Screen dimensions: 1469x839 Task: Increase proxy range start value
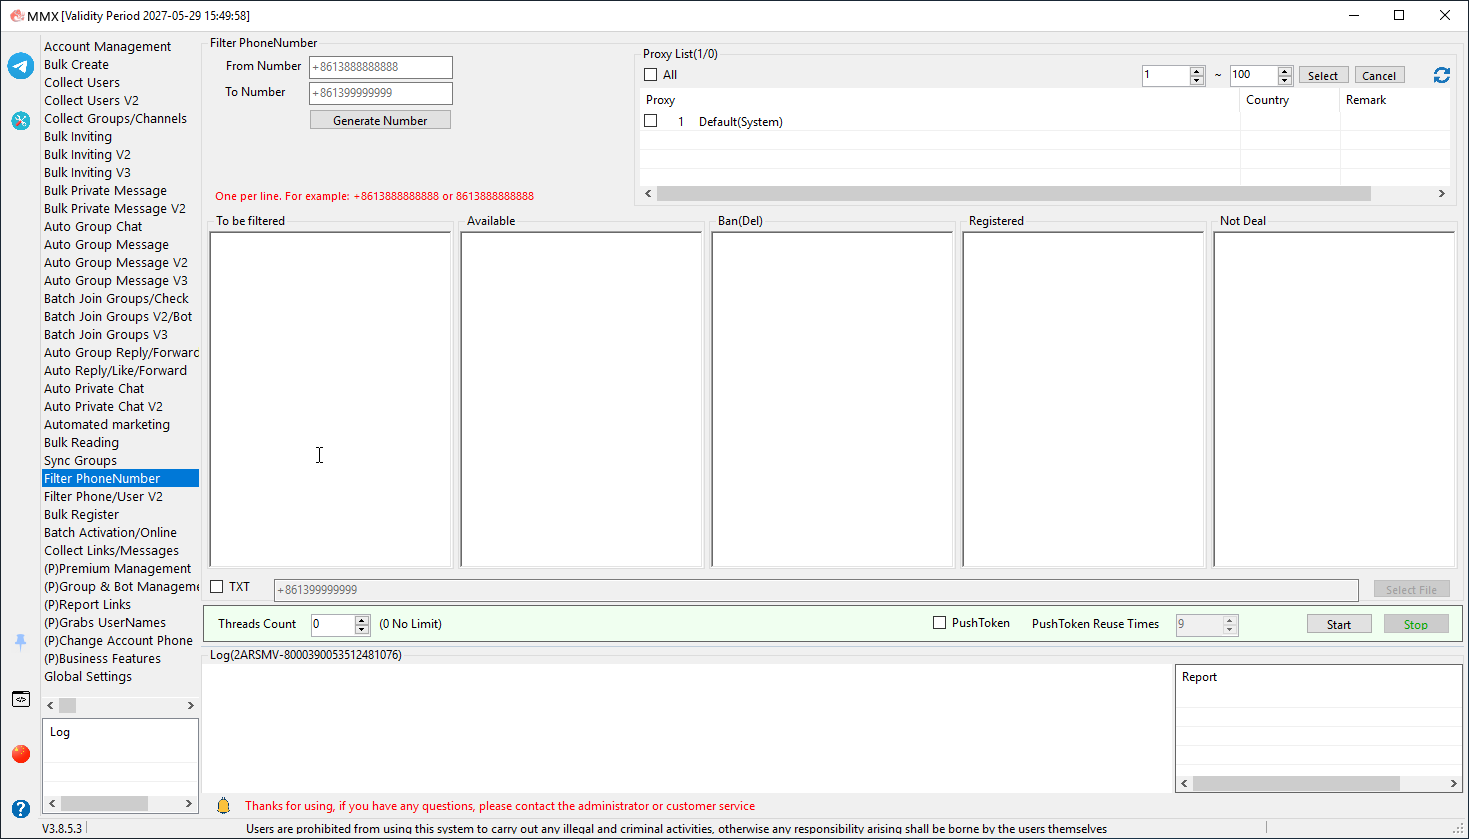click(1197, 71)
